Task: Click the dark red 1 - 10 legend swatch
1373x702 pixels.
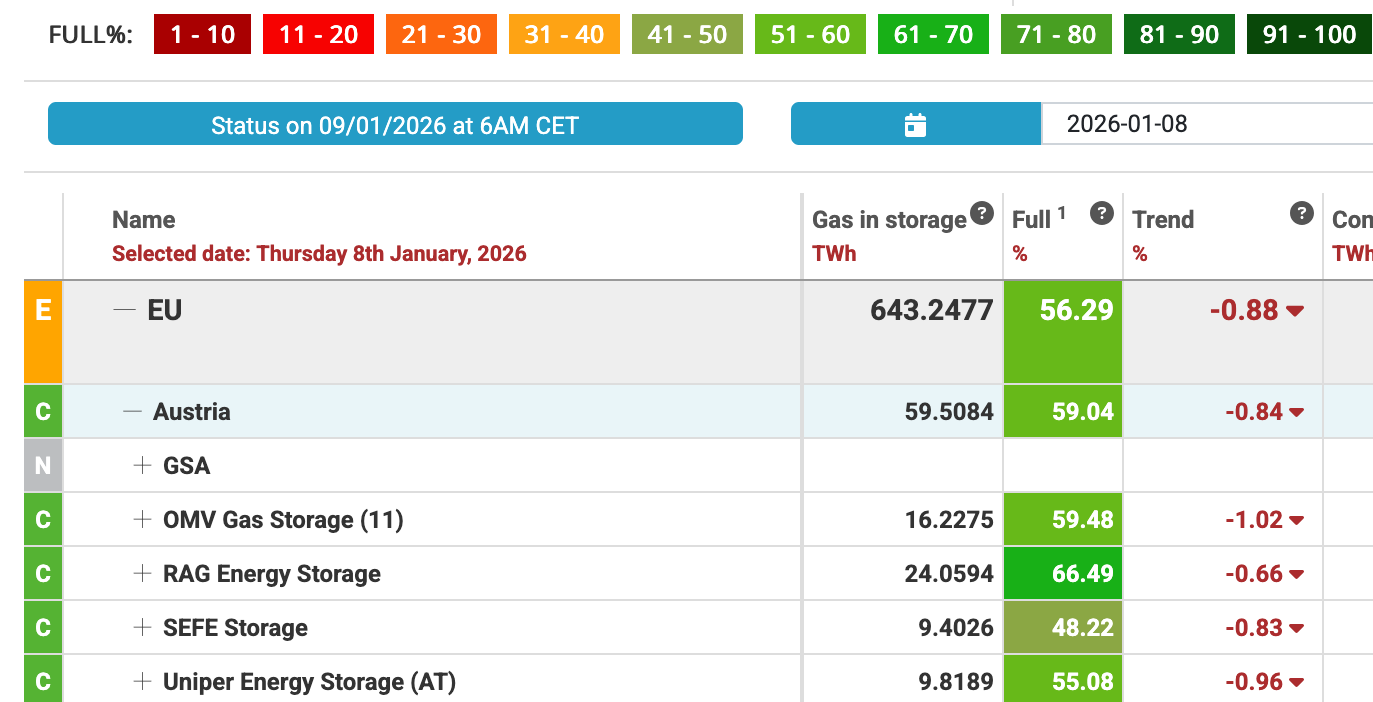Action: point(202,35)
